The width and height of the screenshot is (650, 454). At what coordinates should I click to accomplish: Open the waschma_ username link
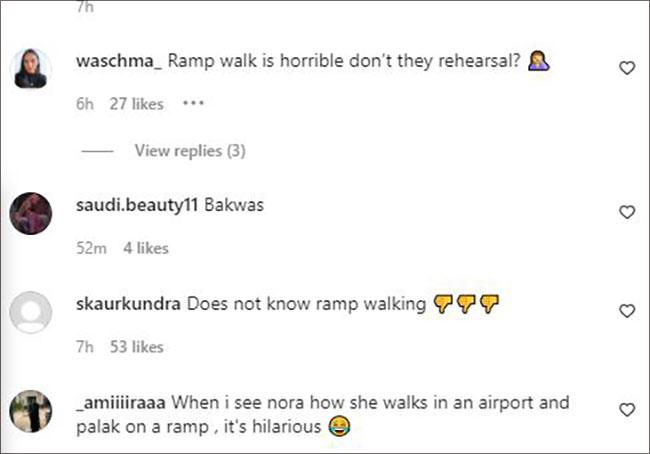point(119,60)
